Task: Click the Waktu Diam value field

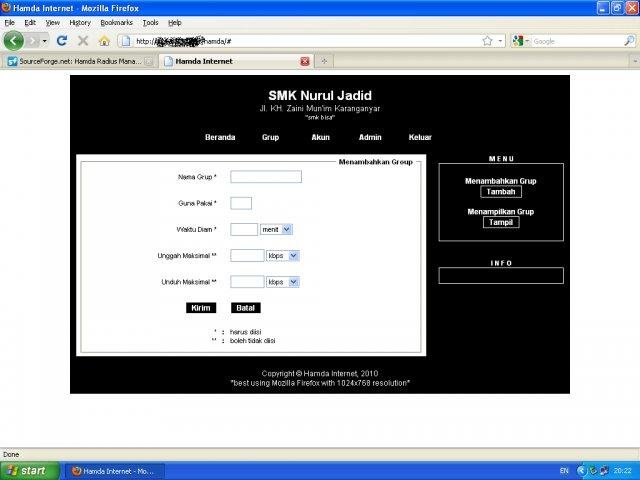Action: [244, 229]
